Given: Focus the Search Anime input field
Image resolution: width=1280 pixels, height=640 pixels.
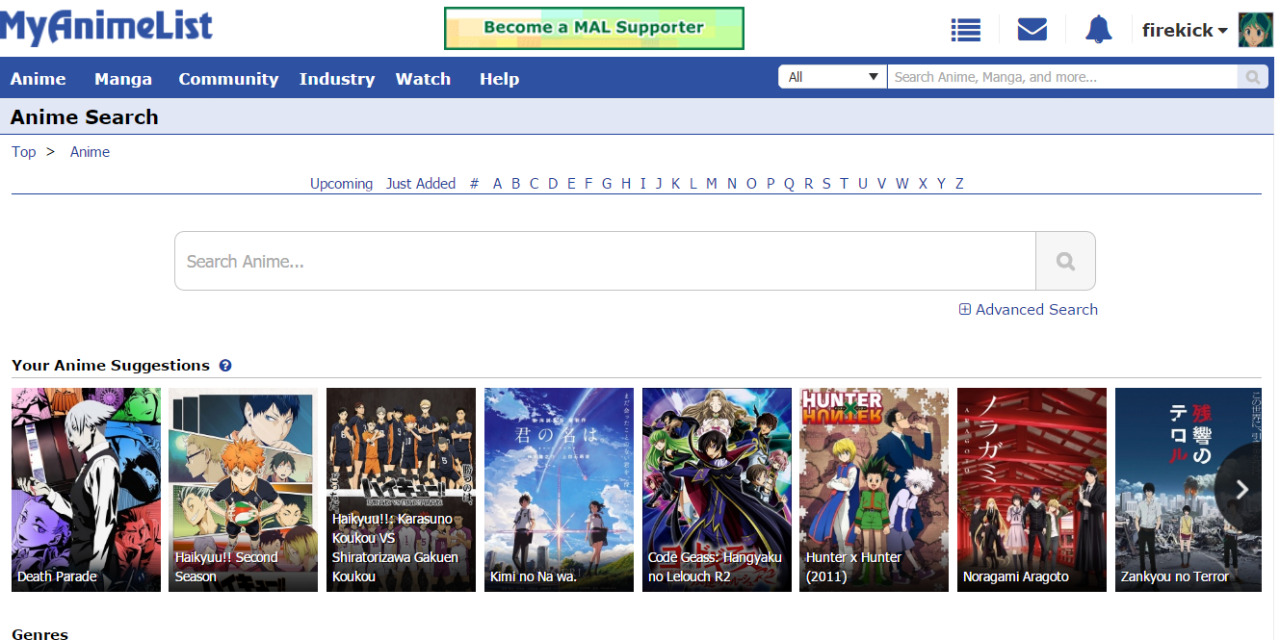Looking at the screenshot, I should (605, 261).
